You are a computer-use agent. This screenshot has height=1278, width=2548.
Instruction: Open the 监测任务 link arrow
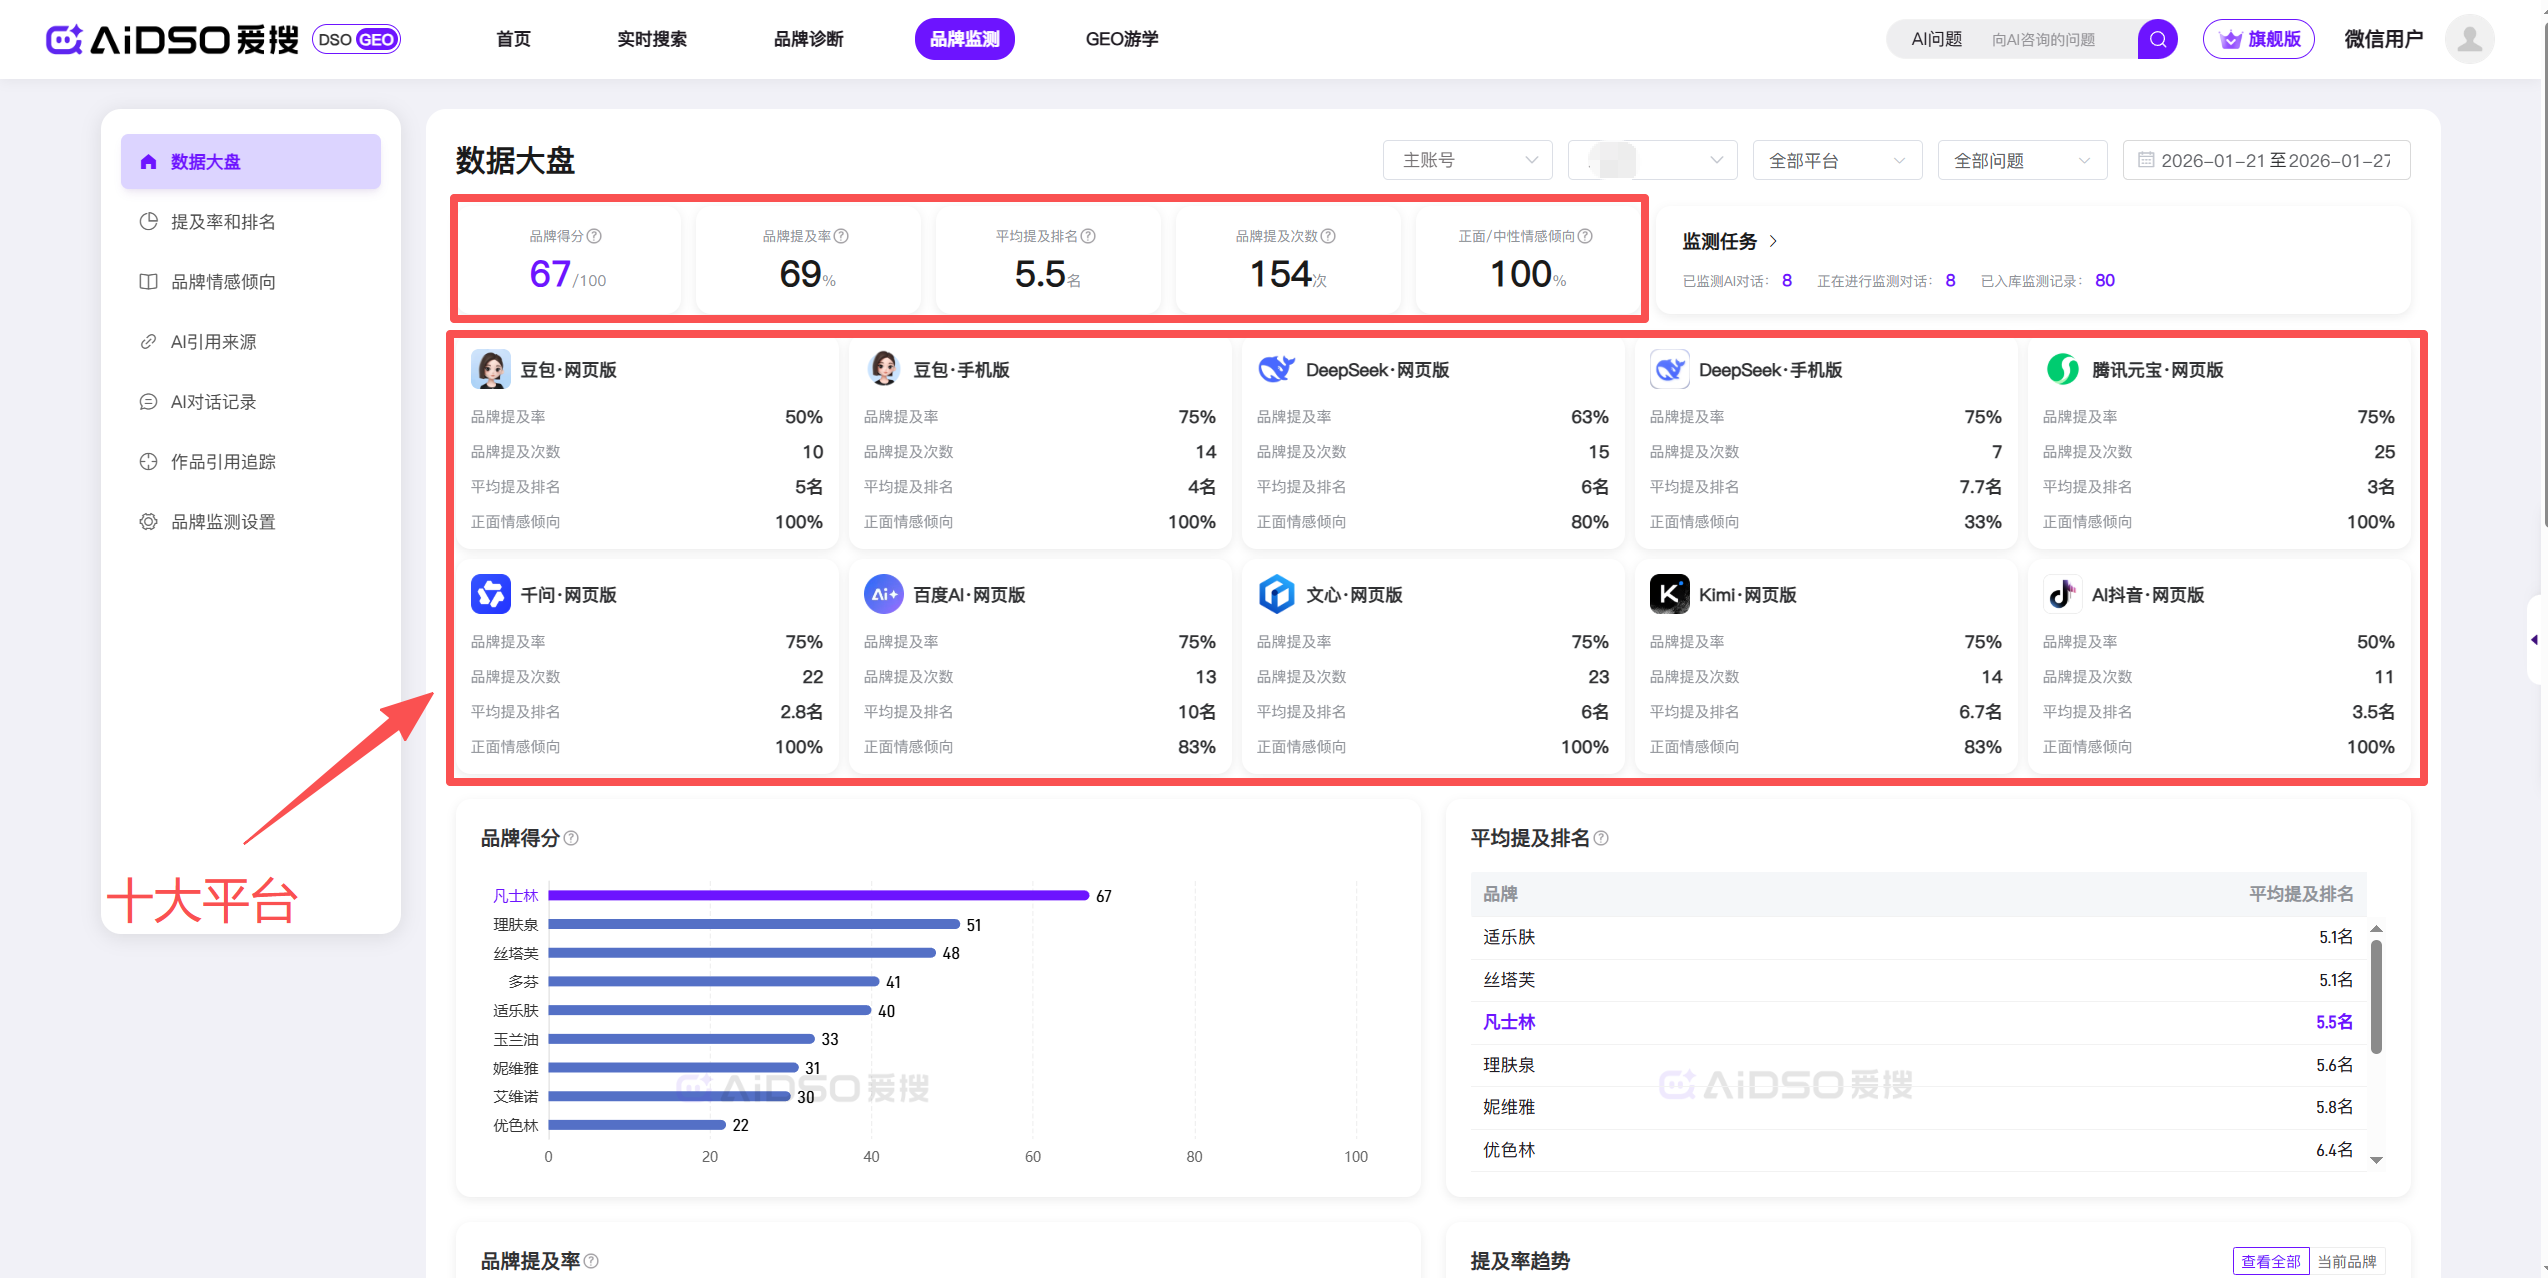[1773, 241]
